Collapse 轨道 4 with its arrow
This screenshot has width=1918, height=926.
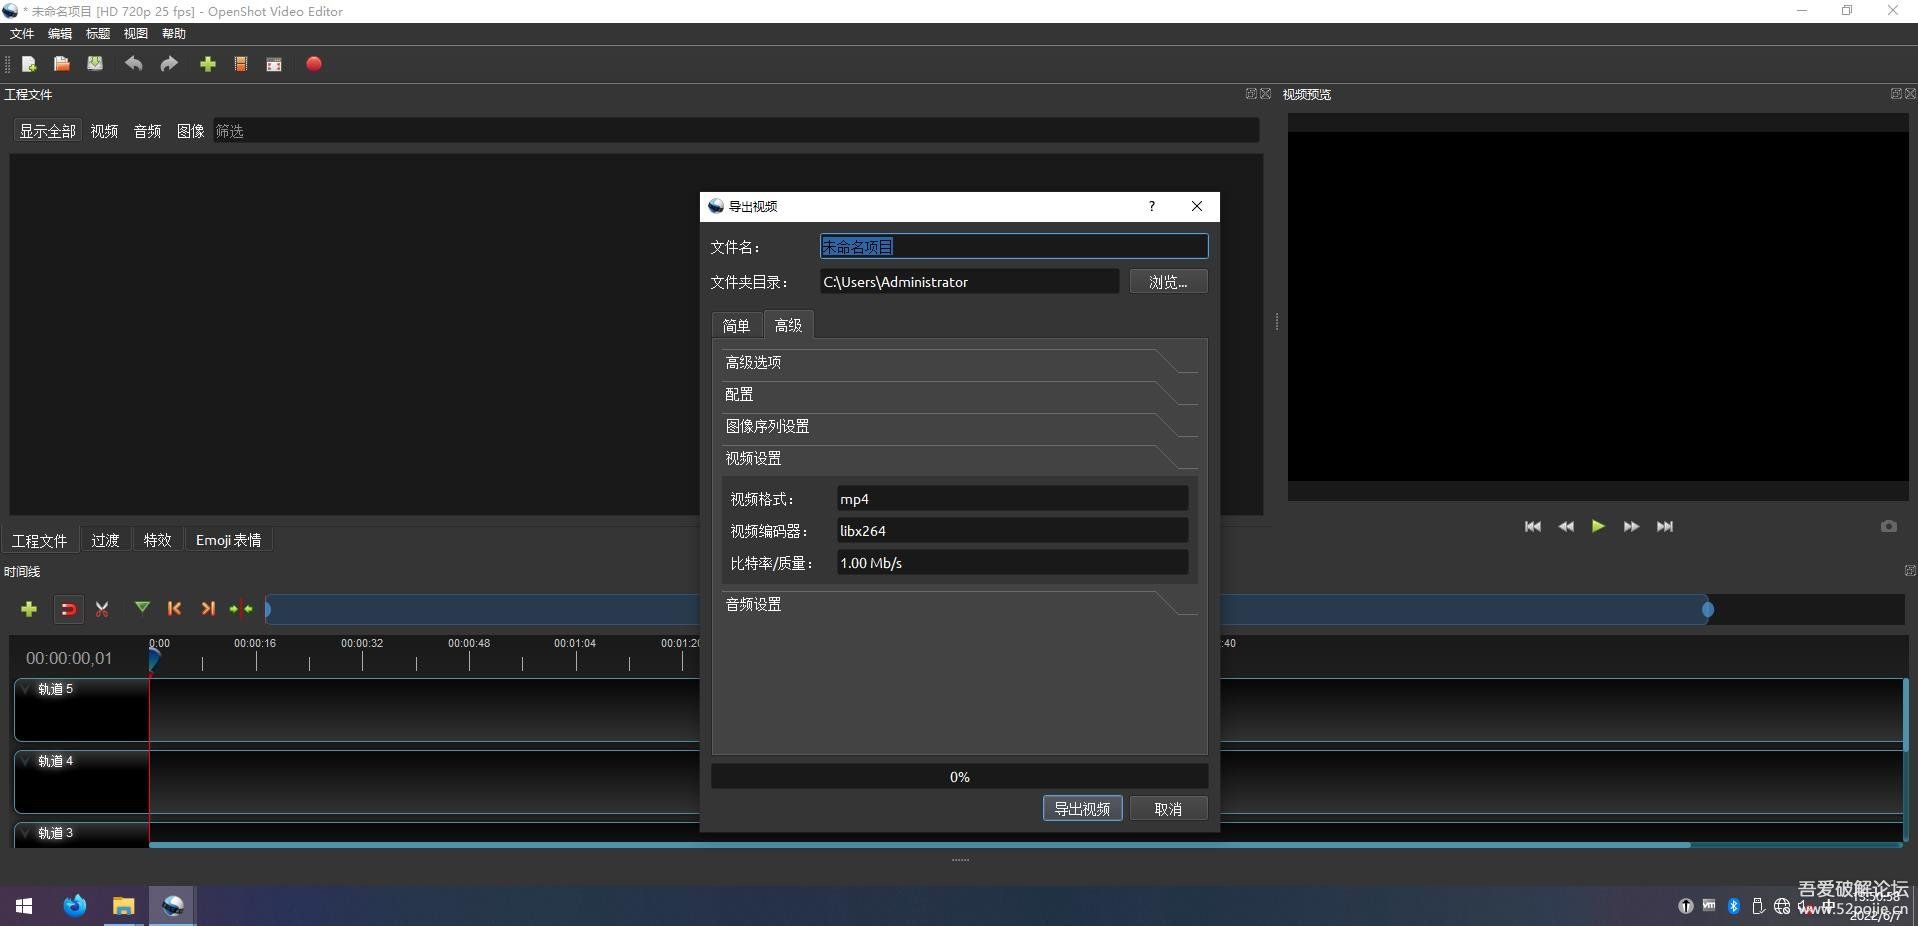(x=26, y=761)
